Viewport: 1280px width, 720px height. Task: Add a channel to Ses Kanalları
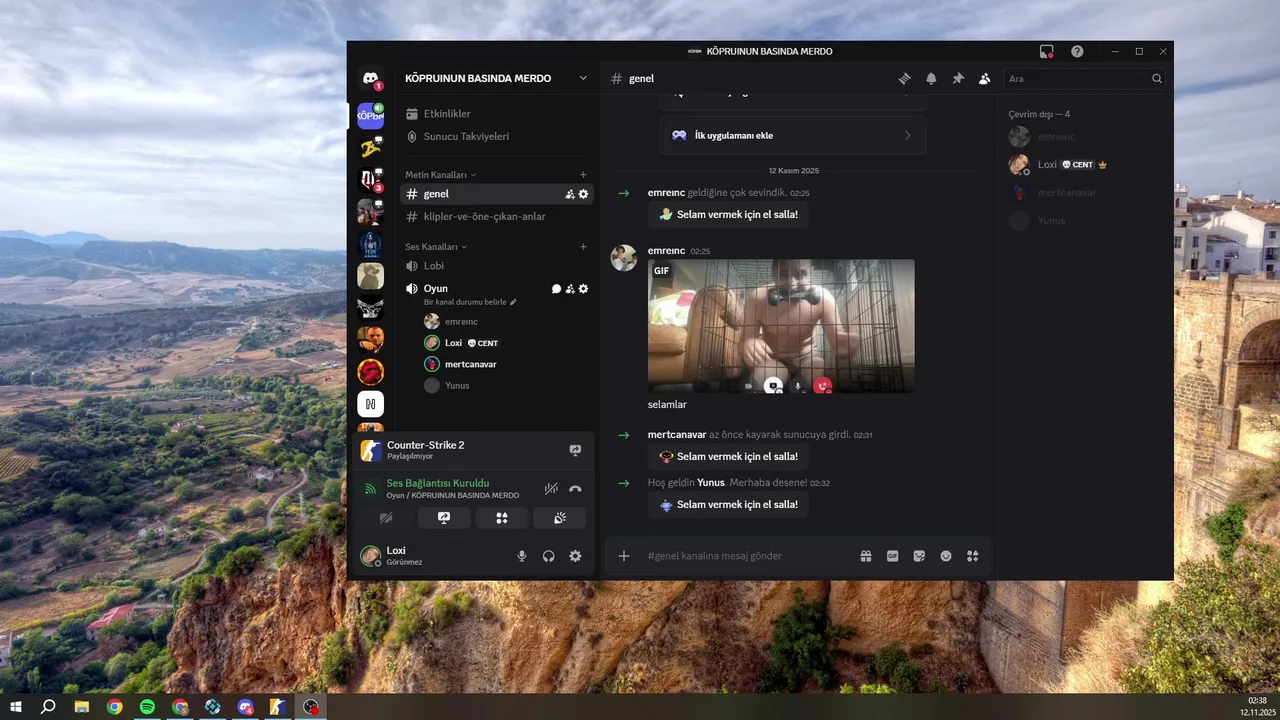coord(583,247)
